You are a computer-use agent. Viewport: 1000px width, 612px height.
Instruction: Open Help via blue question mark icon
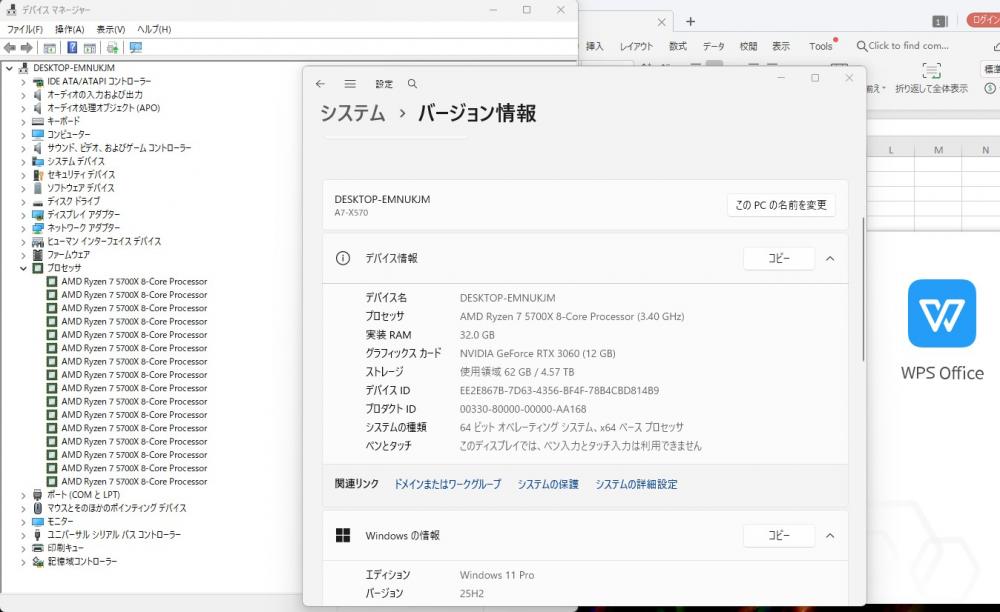pos(72,48)
